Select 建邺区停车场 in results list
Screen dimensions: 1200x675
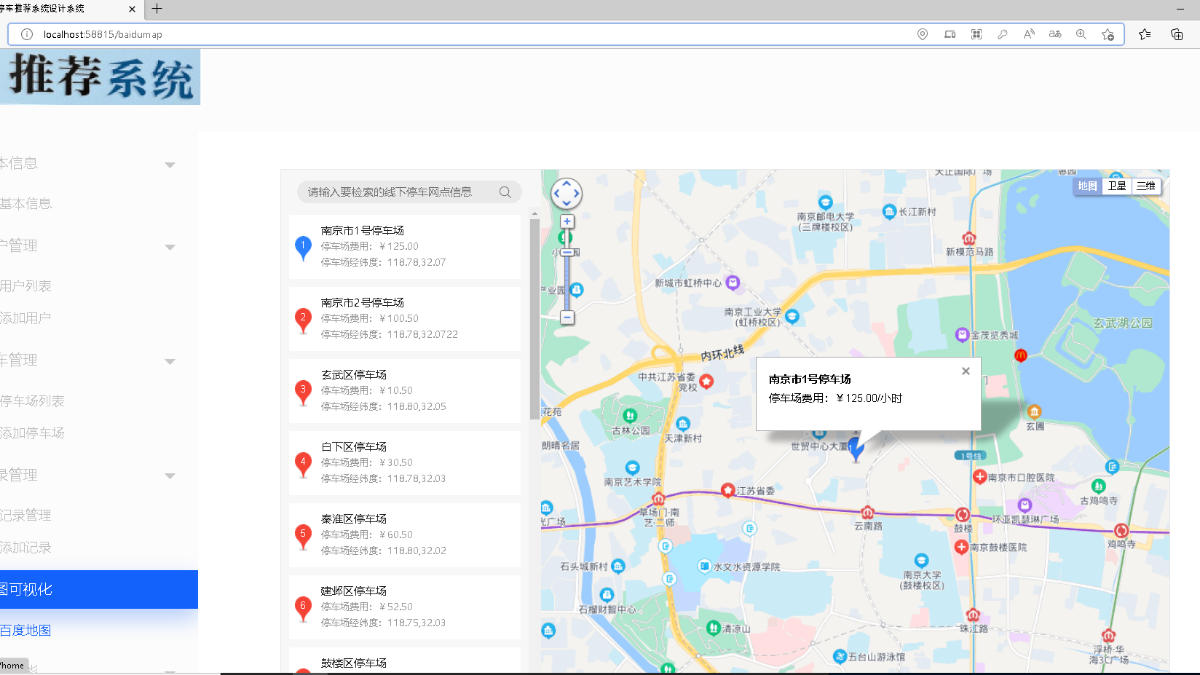tap(405, 607)
